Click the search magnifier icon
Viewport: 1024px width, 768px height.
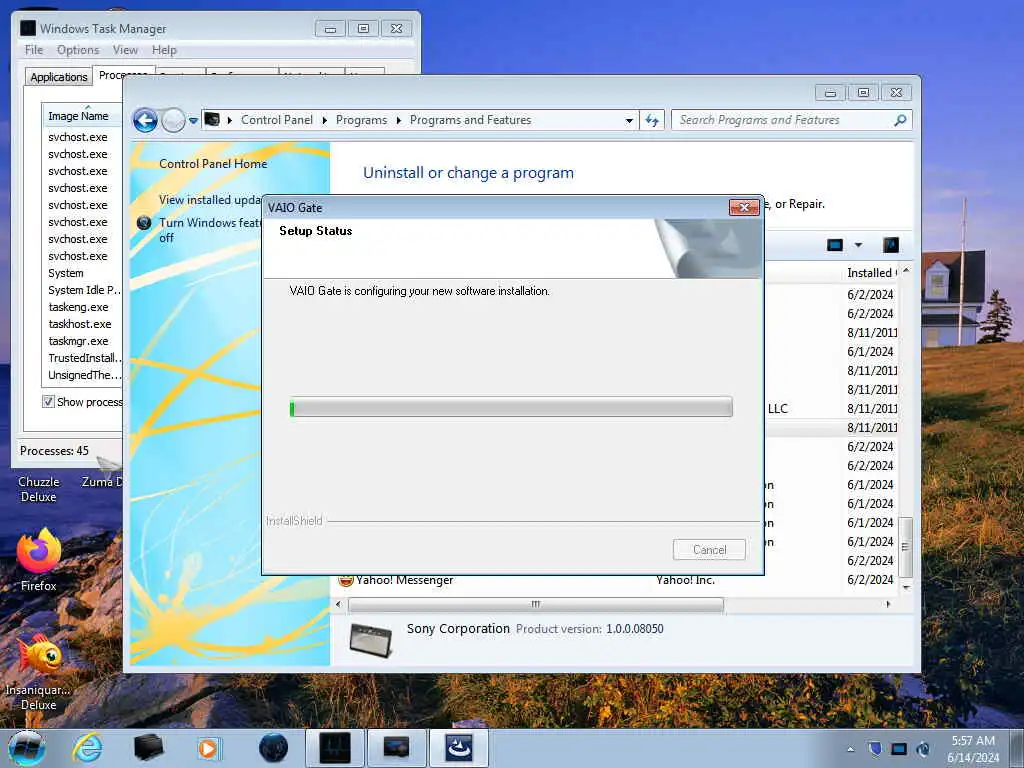pos(900,120)
